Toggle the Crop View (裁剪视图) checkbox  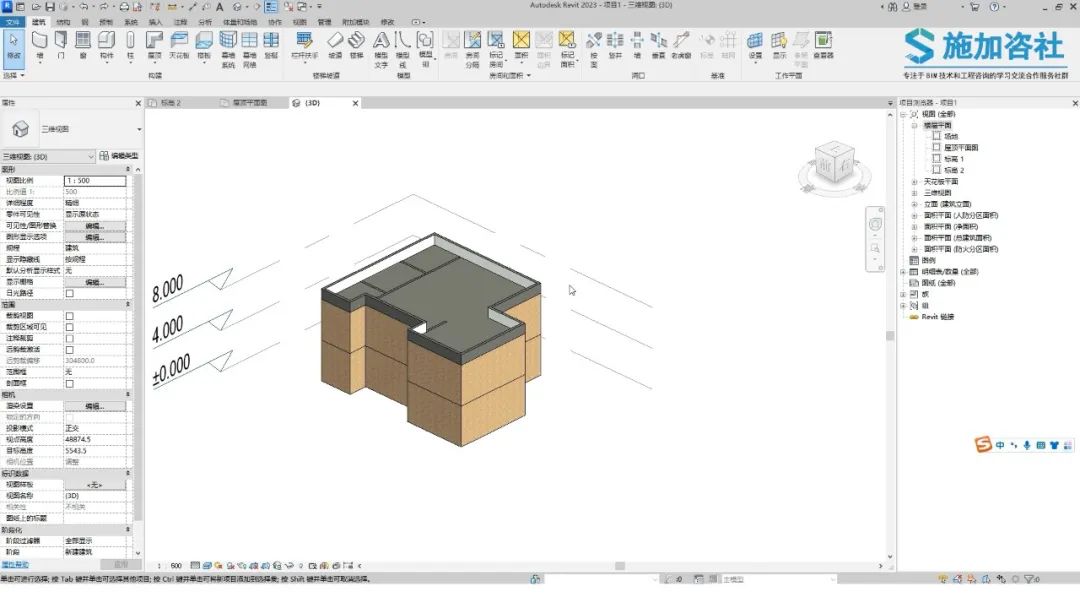[x=70, y=316]
